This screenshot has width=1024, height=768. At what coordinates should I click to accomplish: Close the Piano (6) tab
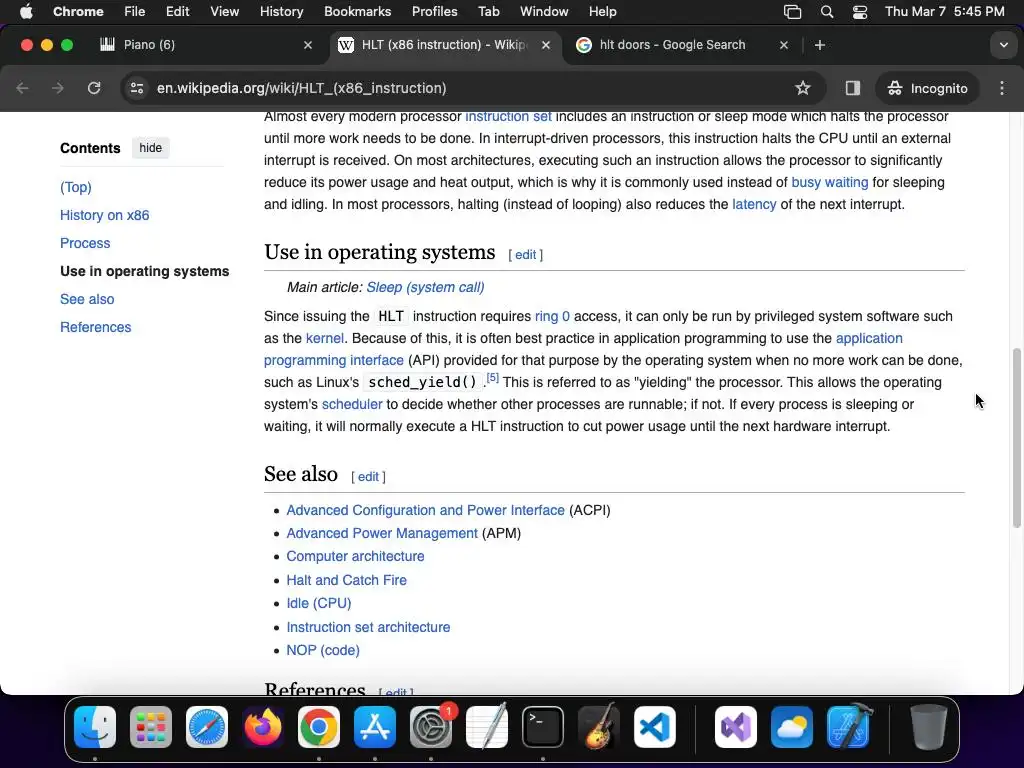tap(308, 45)
